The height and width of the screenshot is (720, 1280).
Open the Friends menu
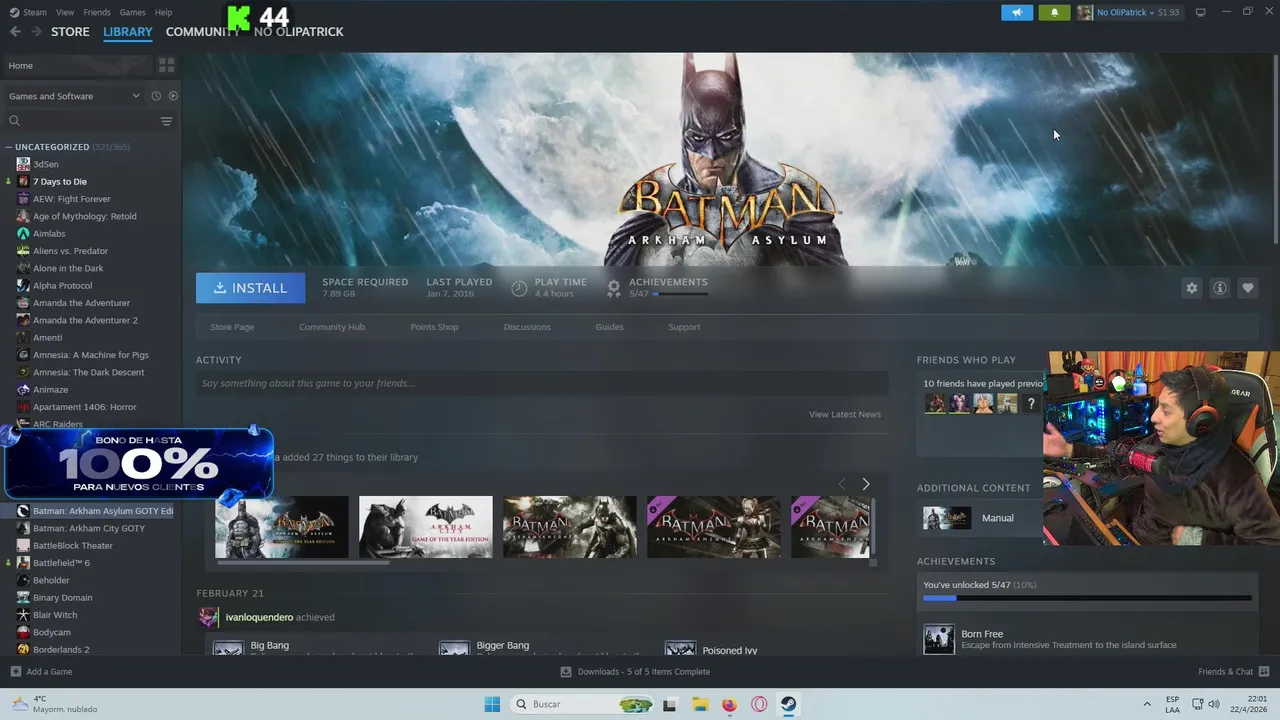97,12
